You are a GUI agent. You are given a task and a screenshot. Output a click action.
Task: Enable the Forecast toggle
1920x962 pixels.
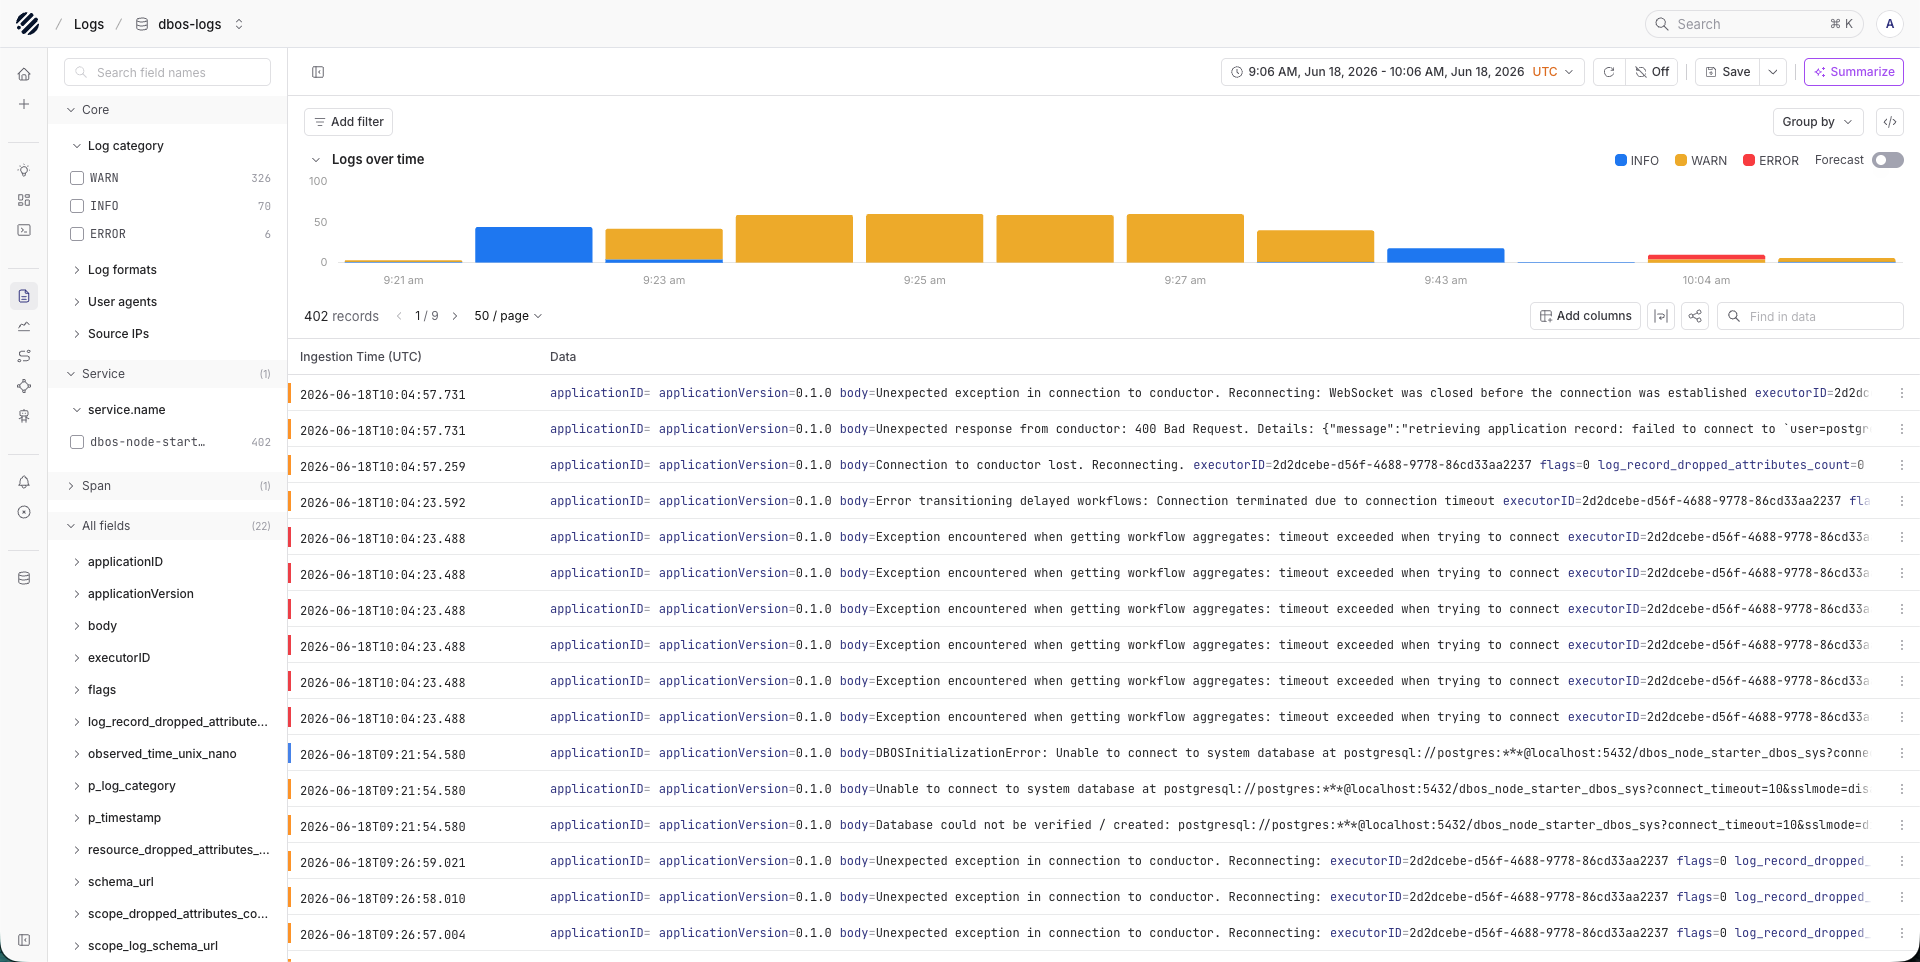[1888, 160]
